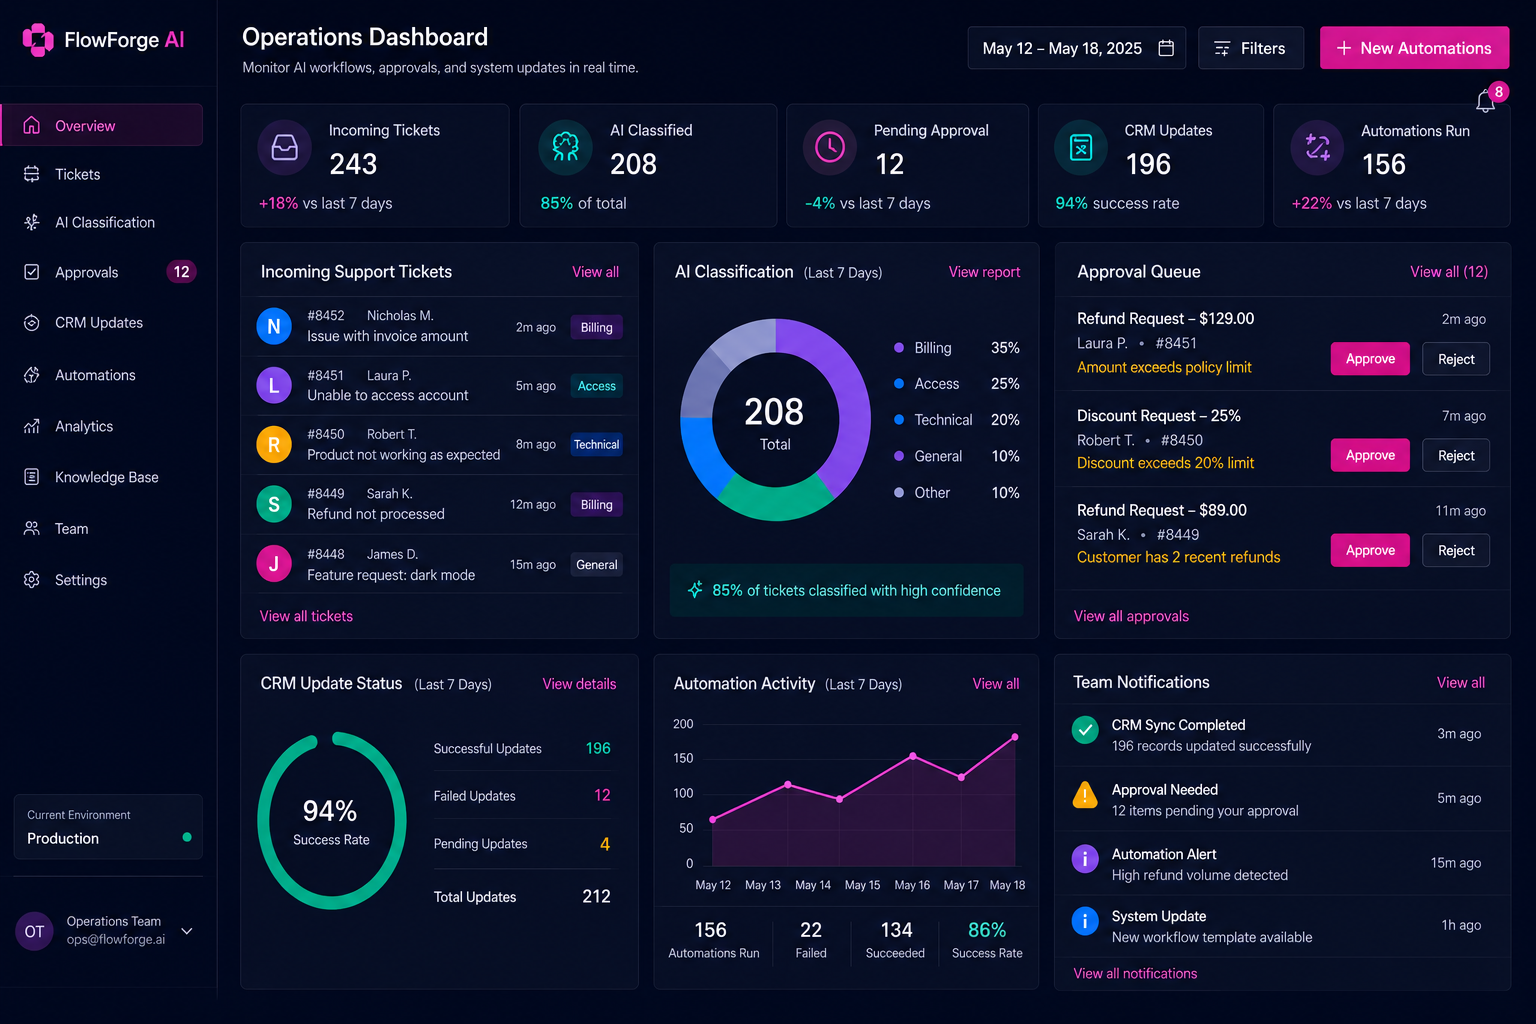Click ticket row Feature request: dark mode
Screen dimensions: 1536x1024
tap(440, 564)
